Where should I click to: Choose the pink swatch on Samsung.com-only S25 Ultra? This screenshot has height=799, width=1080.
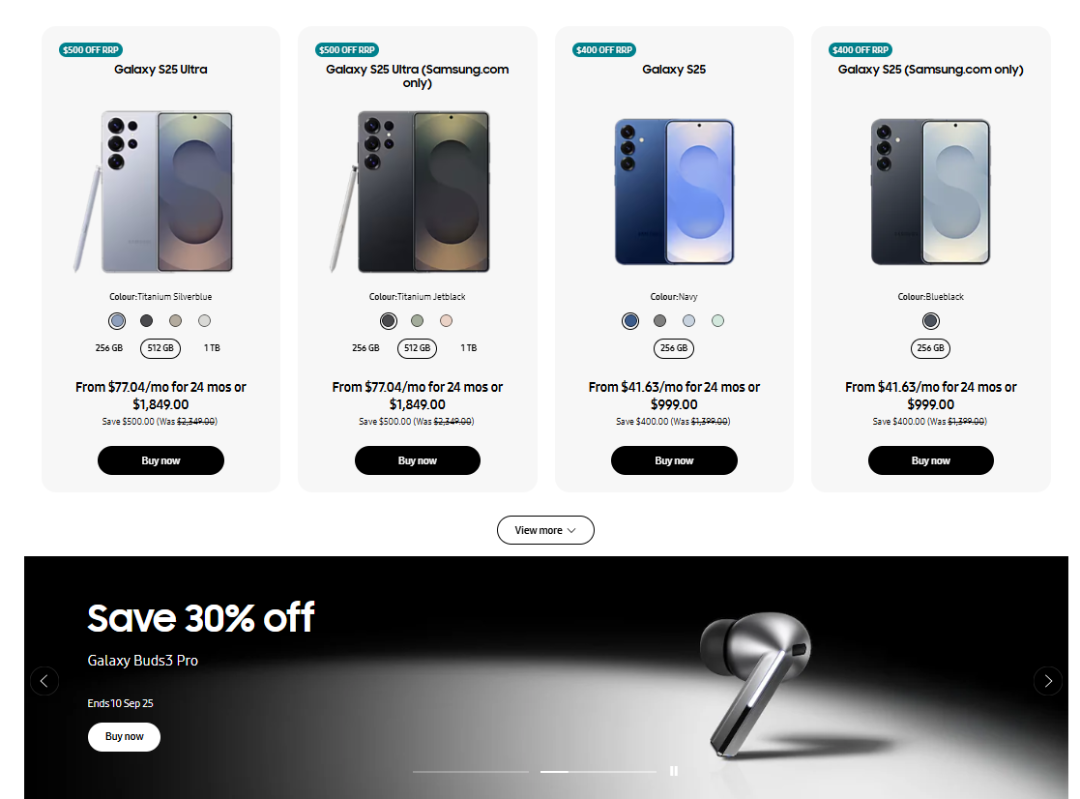click(446, 320)
